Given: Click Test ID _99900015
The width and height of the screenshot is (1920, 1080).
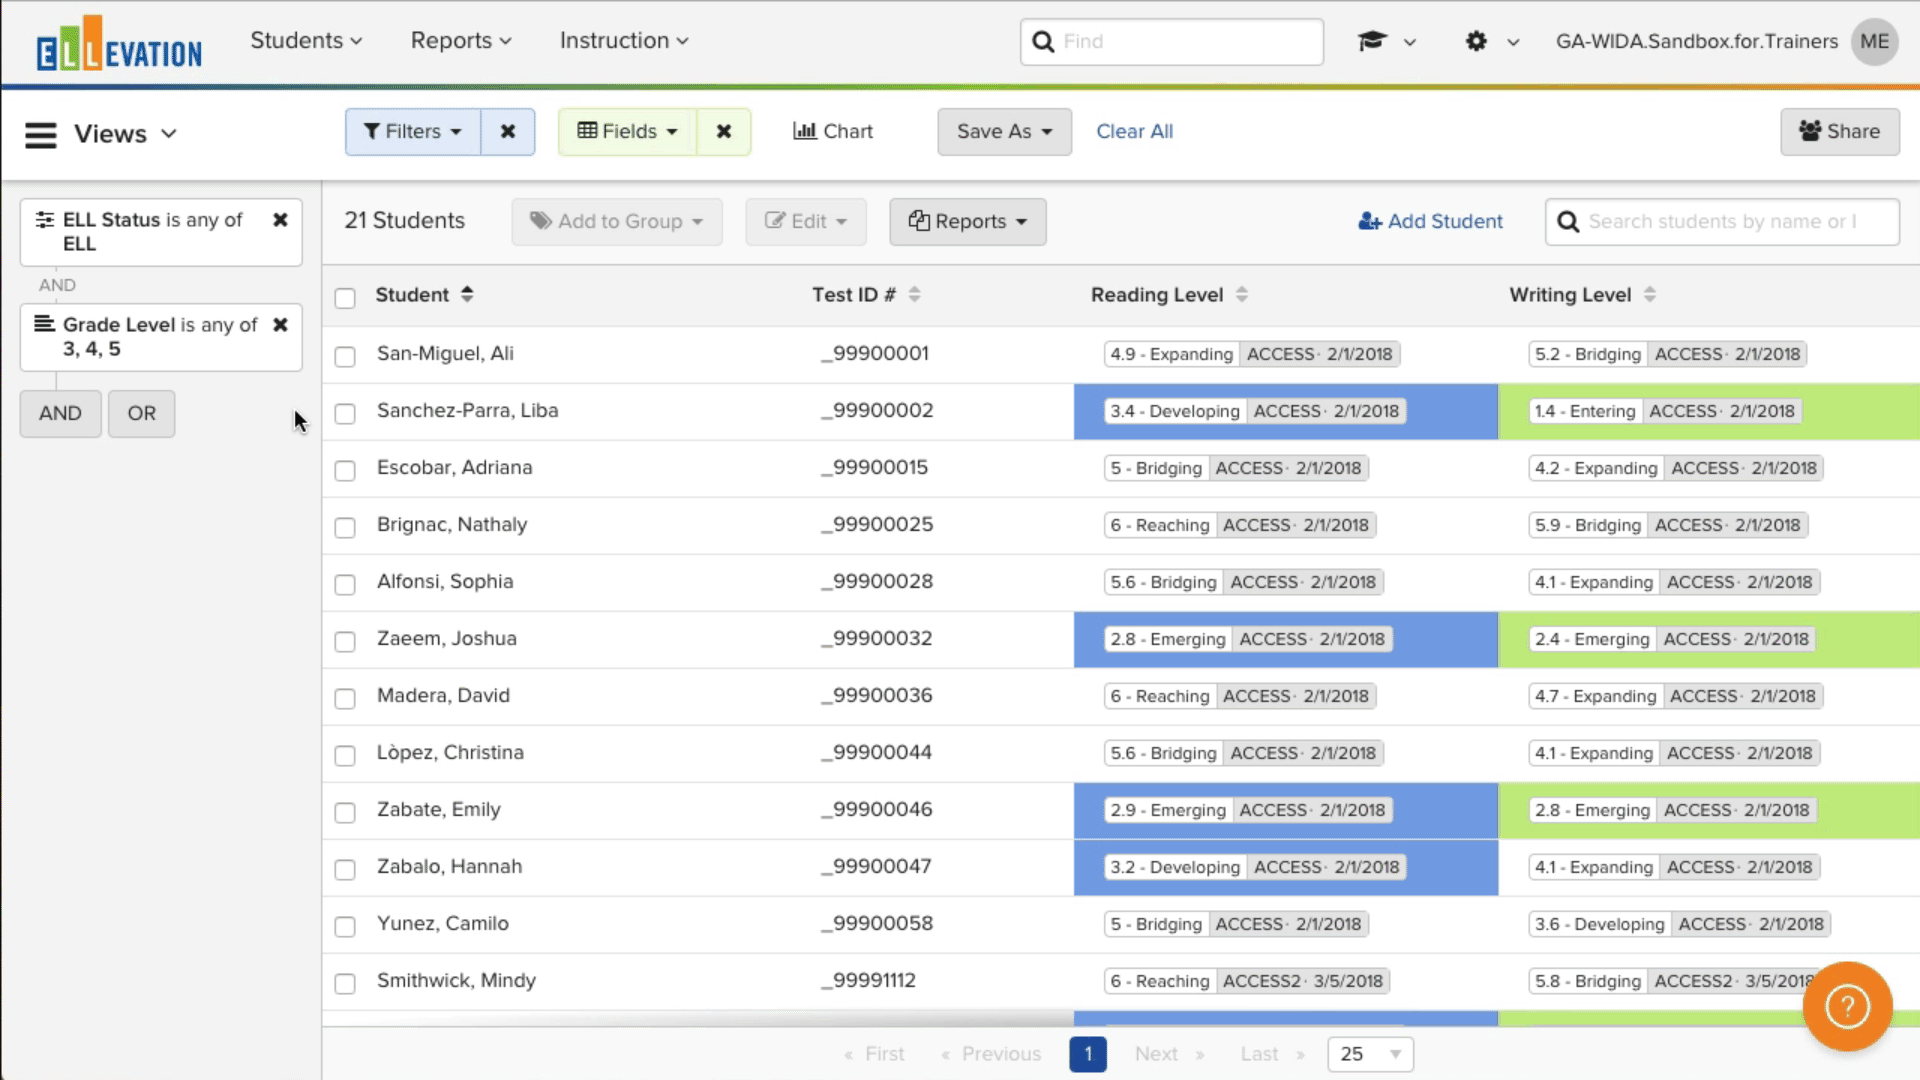Looking at the screenshot, I should [875, 468].
